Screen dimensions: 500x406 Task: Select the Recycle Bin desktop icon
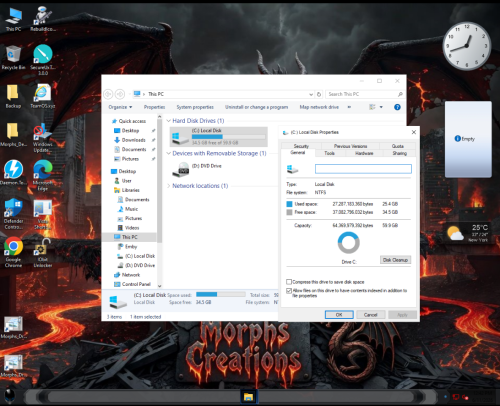[x=13, y=54]
